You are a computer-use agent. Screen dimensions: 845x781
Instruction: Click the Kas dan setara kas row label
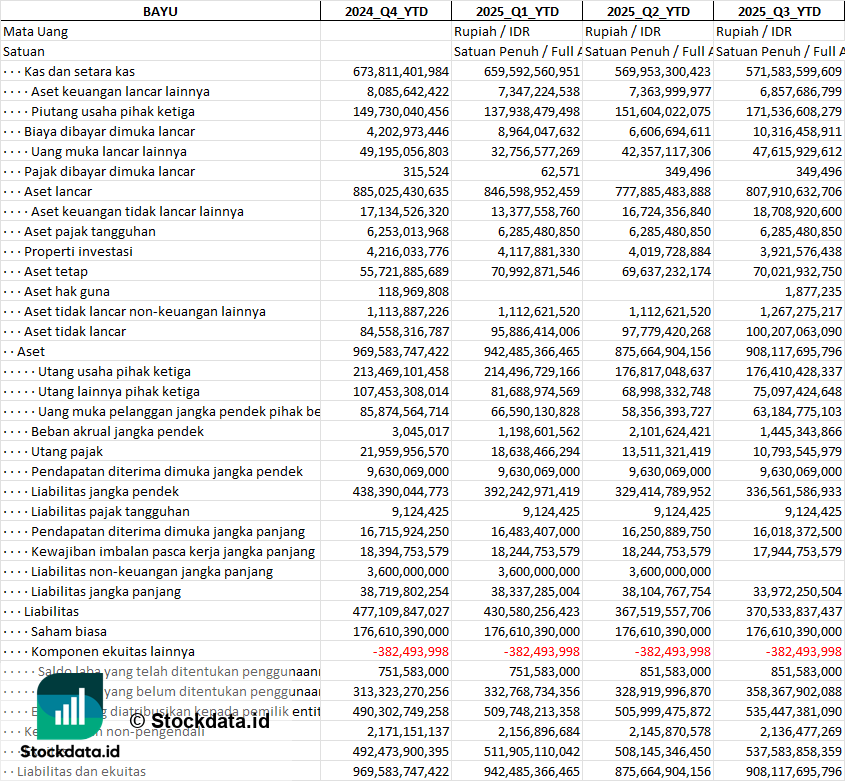[79, 71]
